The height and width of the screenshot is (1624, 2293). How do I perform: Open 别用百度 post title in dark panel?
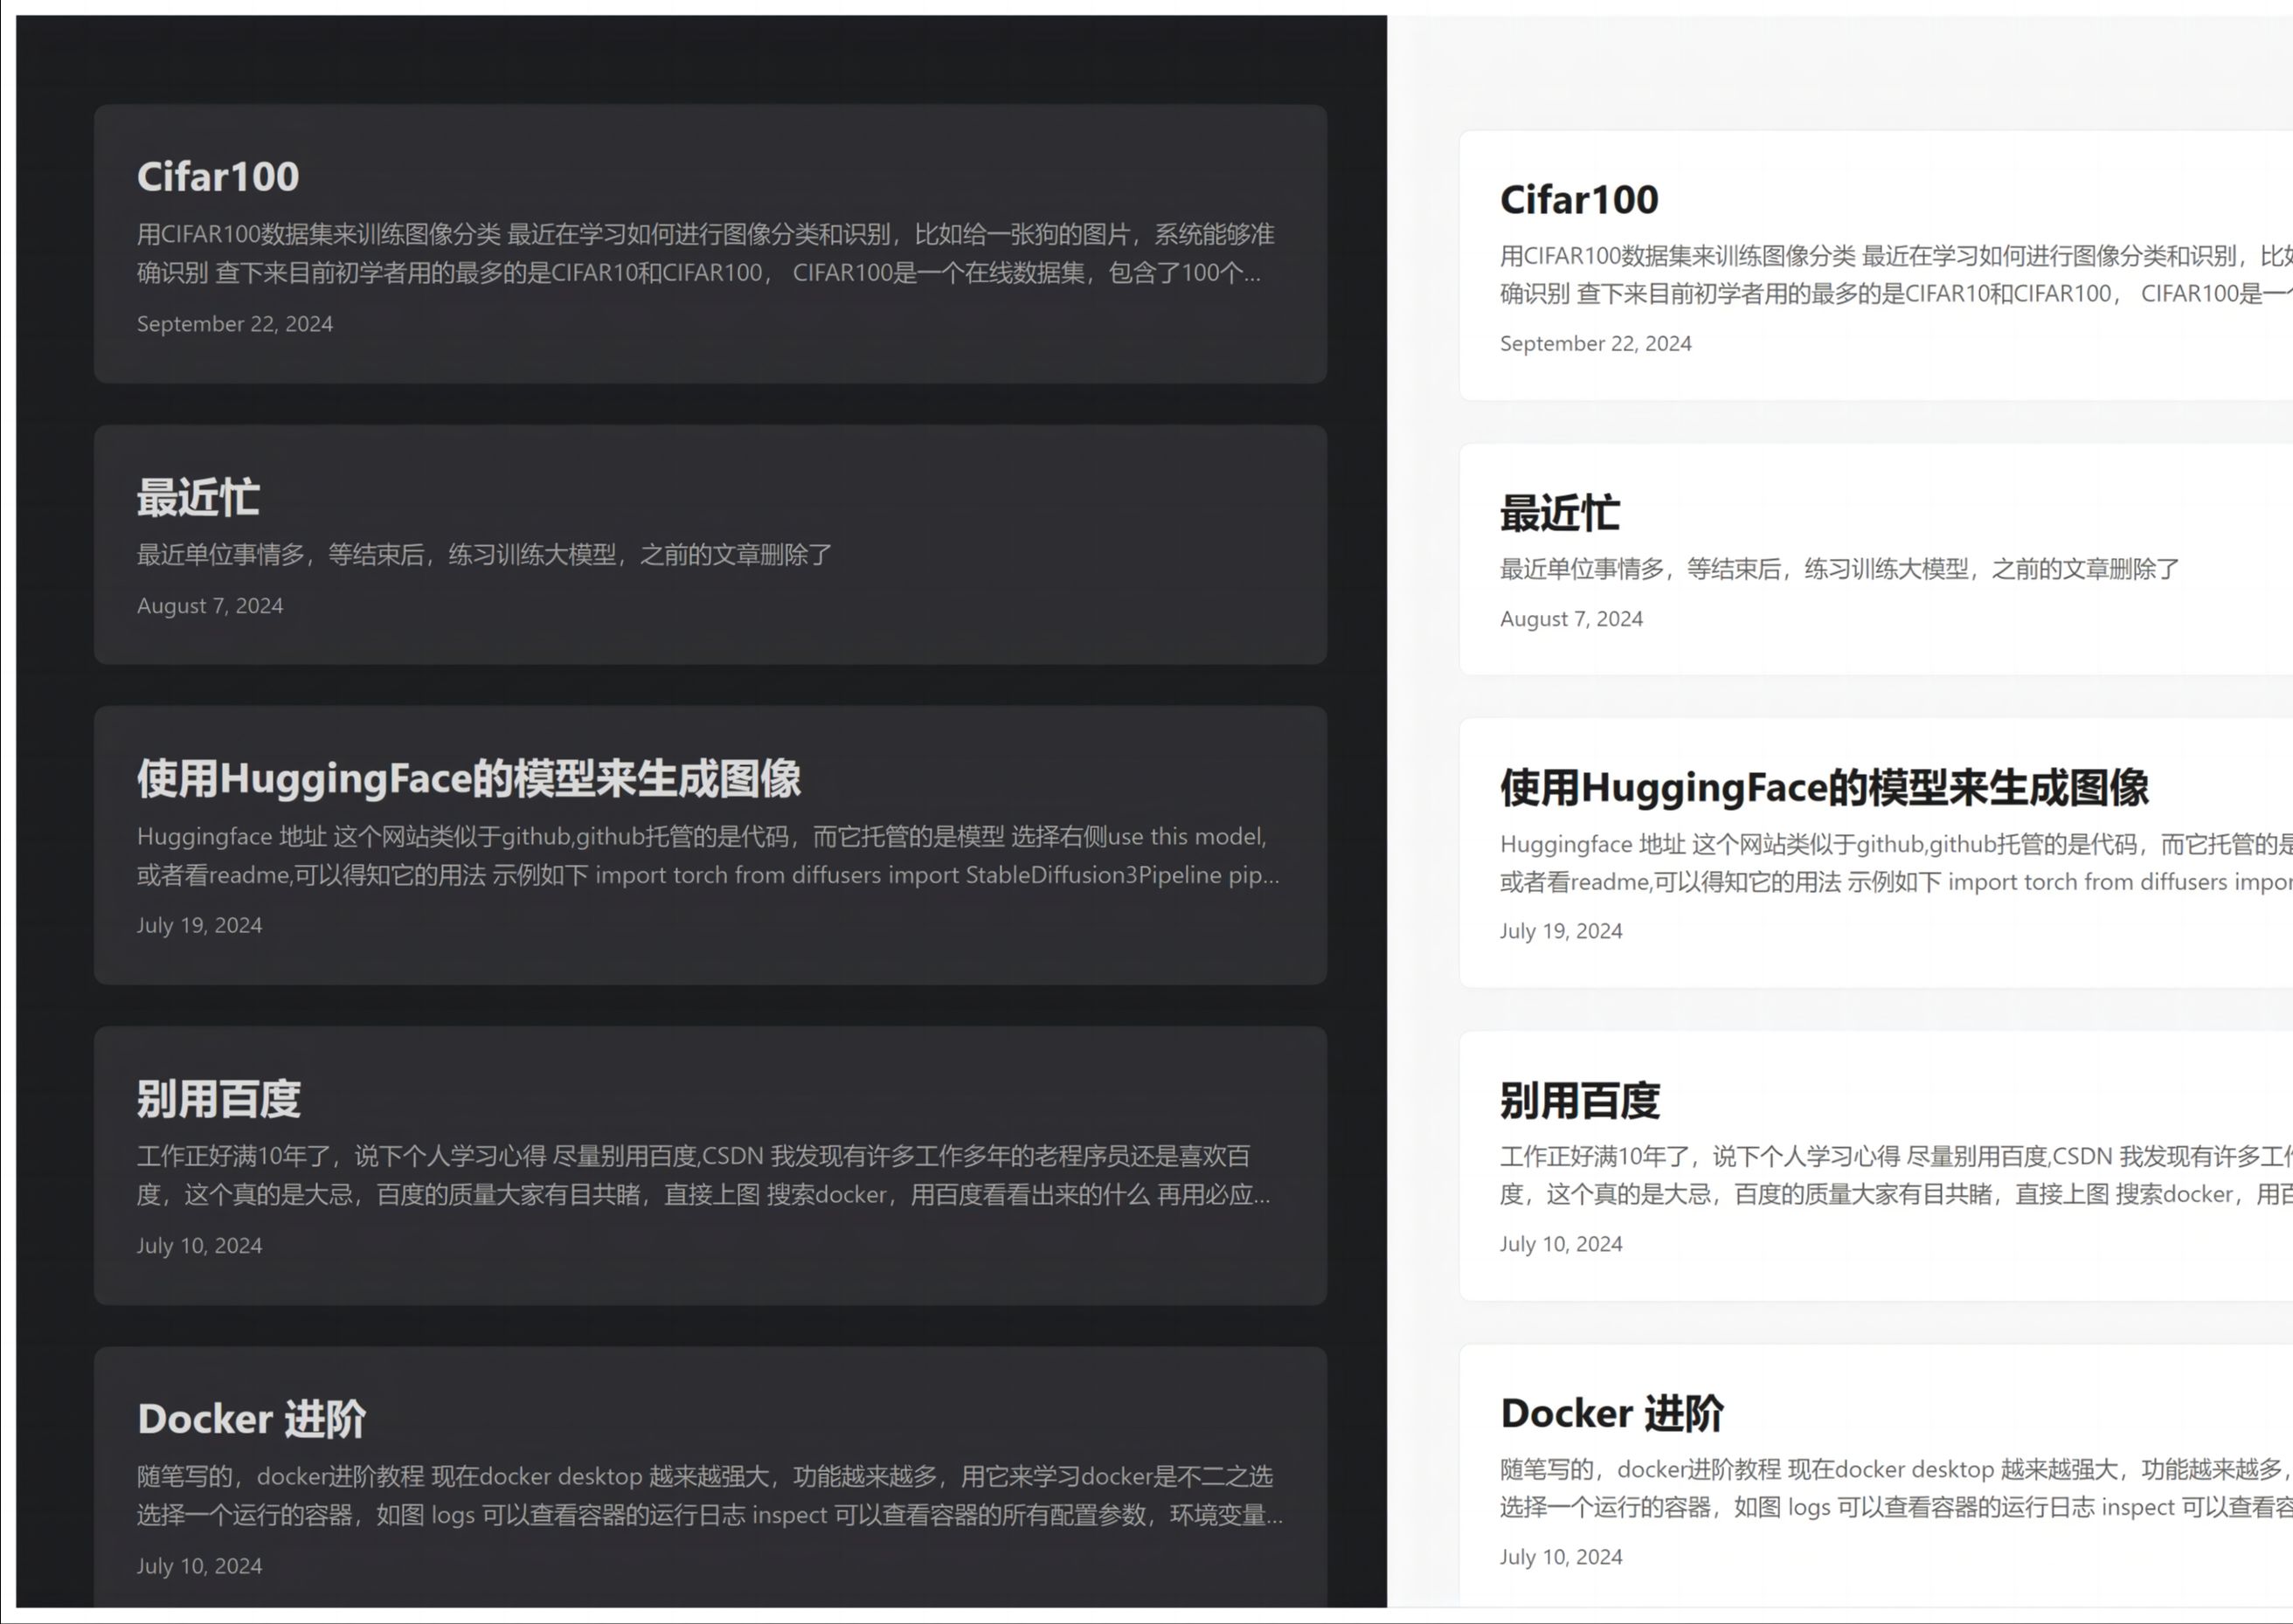pyautogui.click(x=219, y=1099)
